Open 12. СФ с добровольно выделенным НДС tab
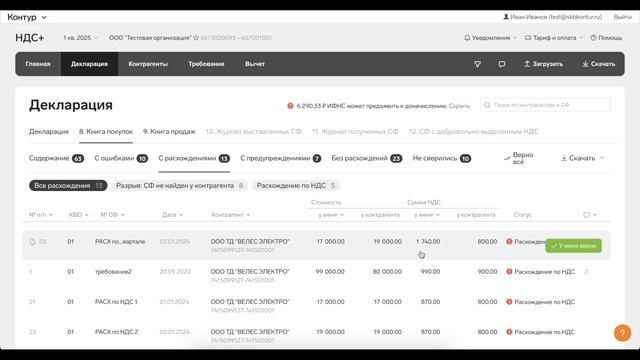Screen dimensions: 640x360 coord(473,131)
